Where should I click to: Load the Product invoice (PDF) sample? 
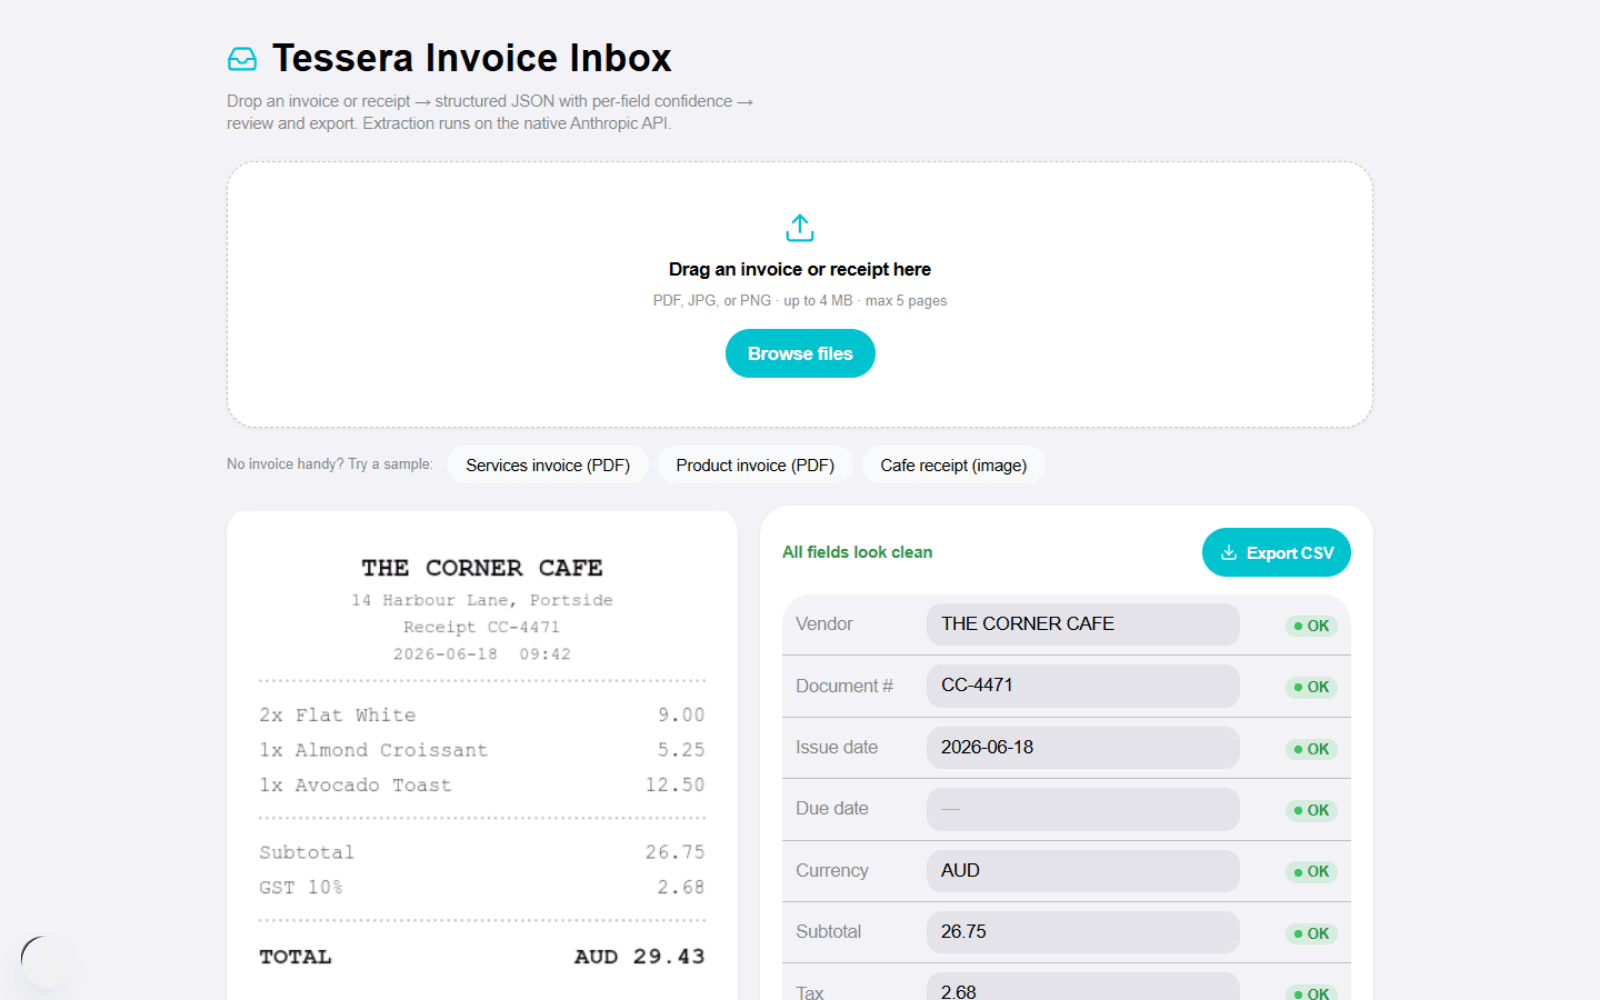point(755,465)
